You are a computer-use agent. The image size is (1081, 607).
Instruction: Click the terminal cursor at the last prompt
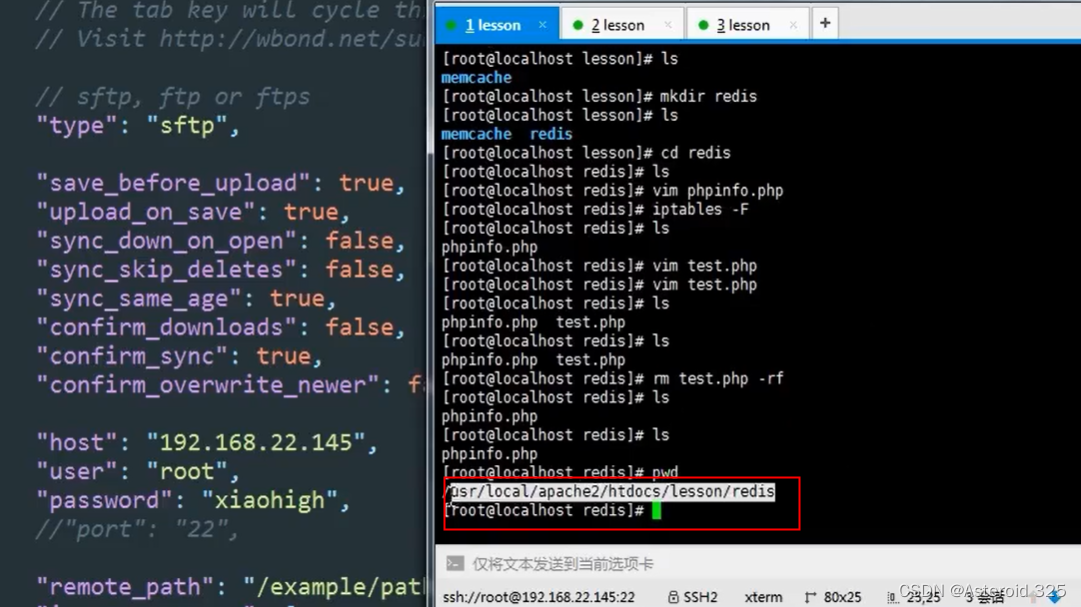[656, 510]
